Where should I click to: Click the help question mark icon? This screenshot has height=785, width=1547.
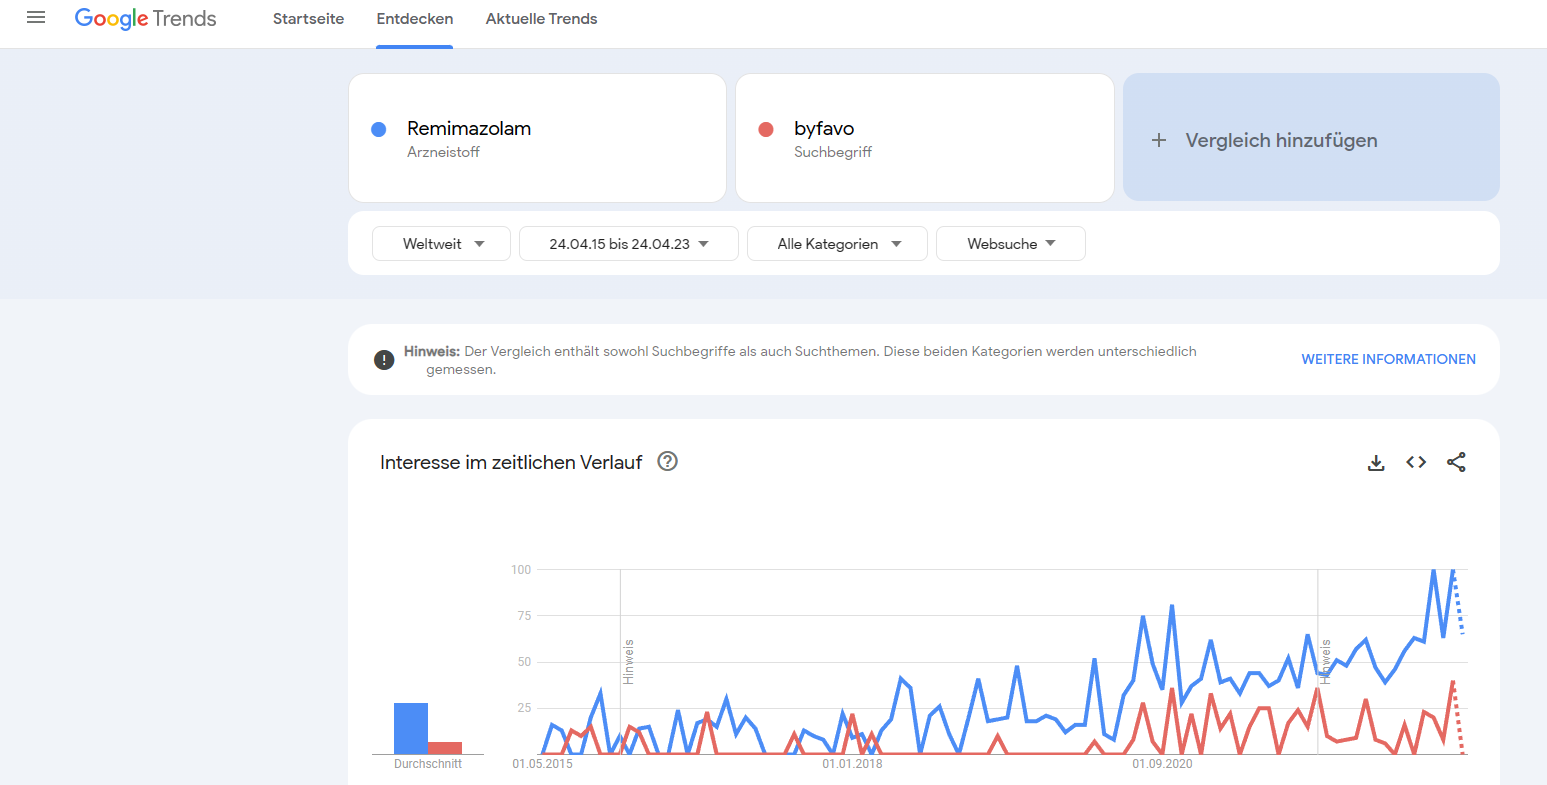pos(668,461)
